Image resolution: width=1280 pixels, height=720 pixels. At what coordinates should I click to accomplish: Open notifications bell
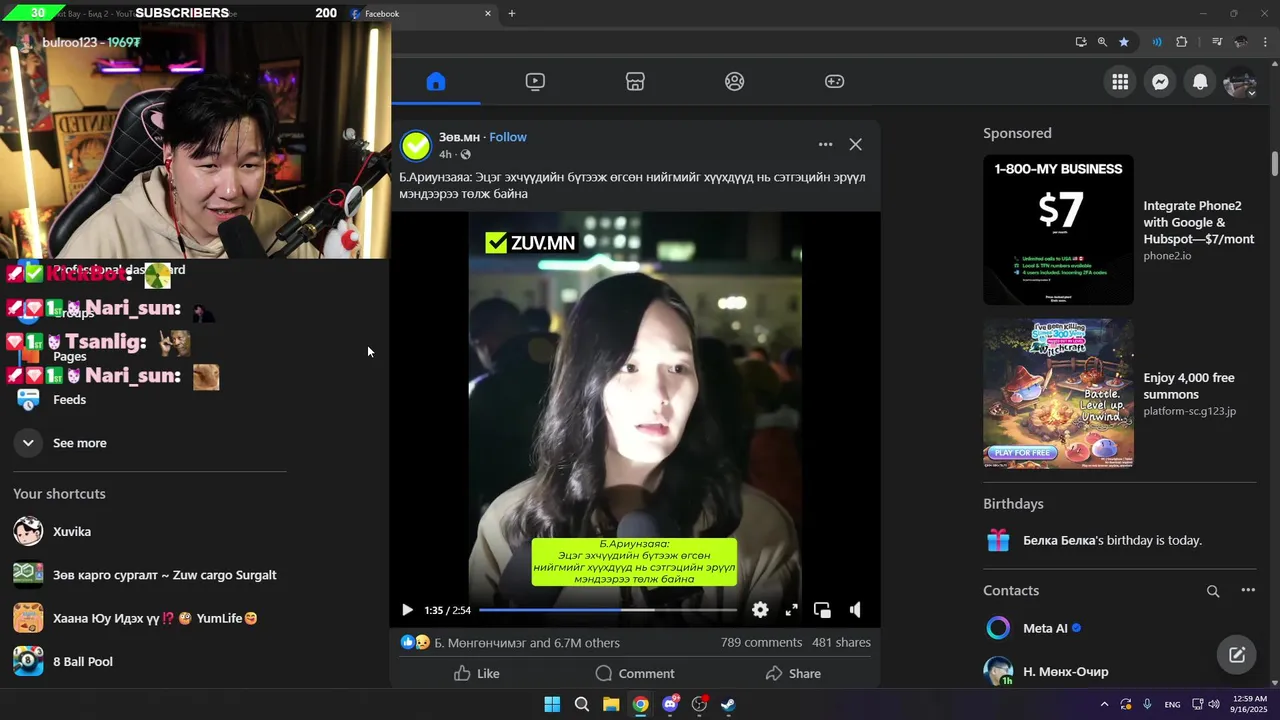tap(1200, 82)
